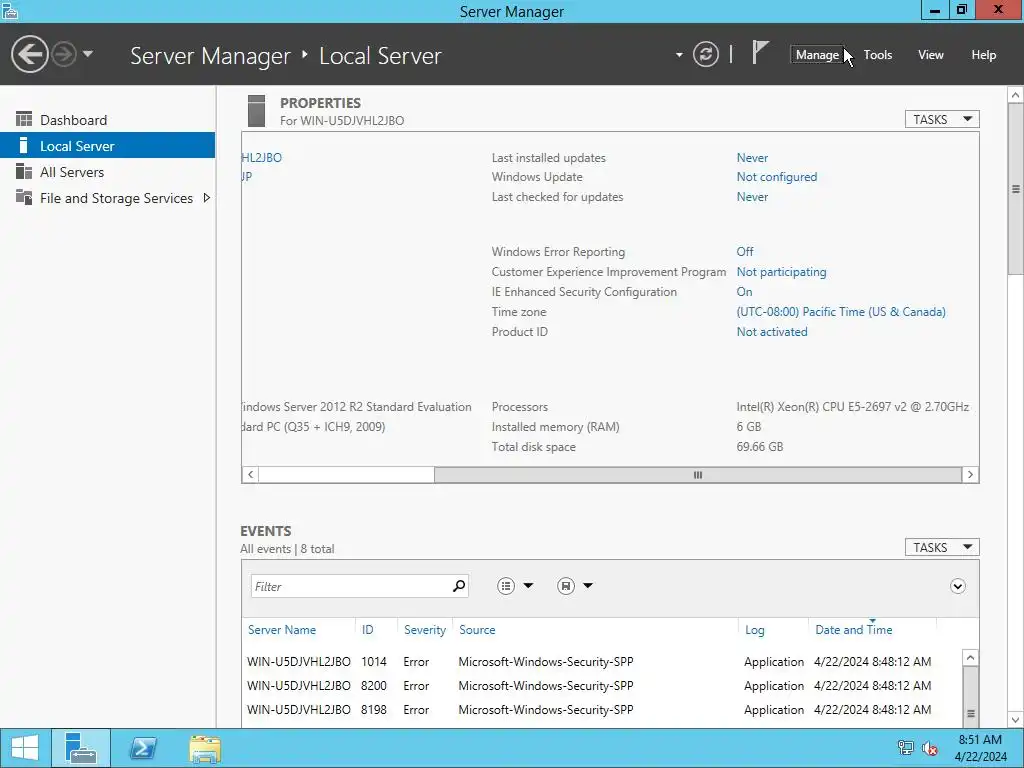The height and width of the screenshot is (768, 1024).
Task: Go back with the navigation back arrow
Action: [x=29, y=54]
